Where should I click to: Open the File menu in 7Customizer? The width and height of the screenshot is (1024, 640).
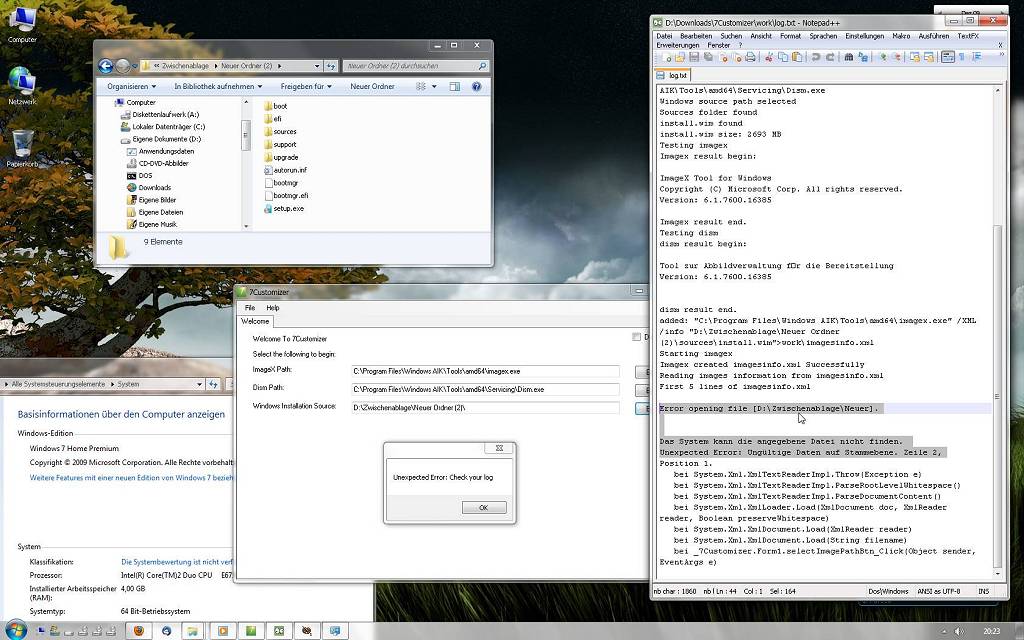click(x=250, y=308)
